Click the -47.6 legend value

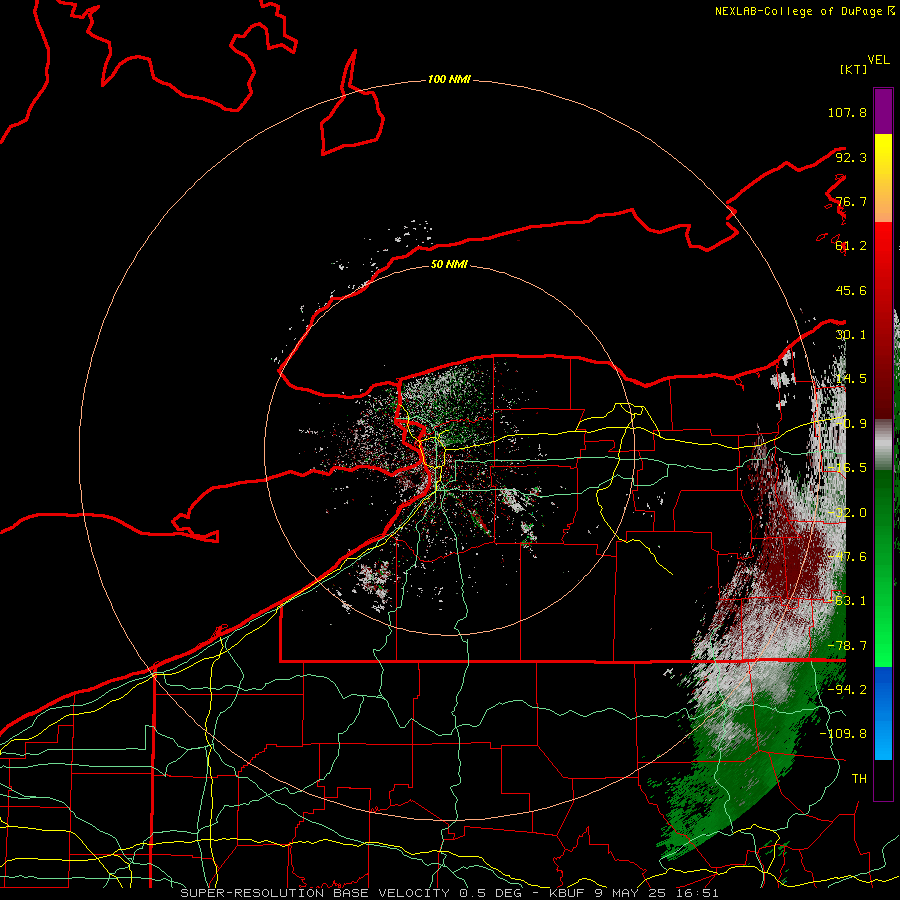coord(847,557)
